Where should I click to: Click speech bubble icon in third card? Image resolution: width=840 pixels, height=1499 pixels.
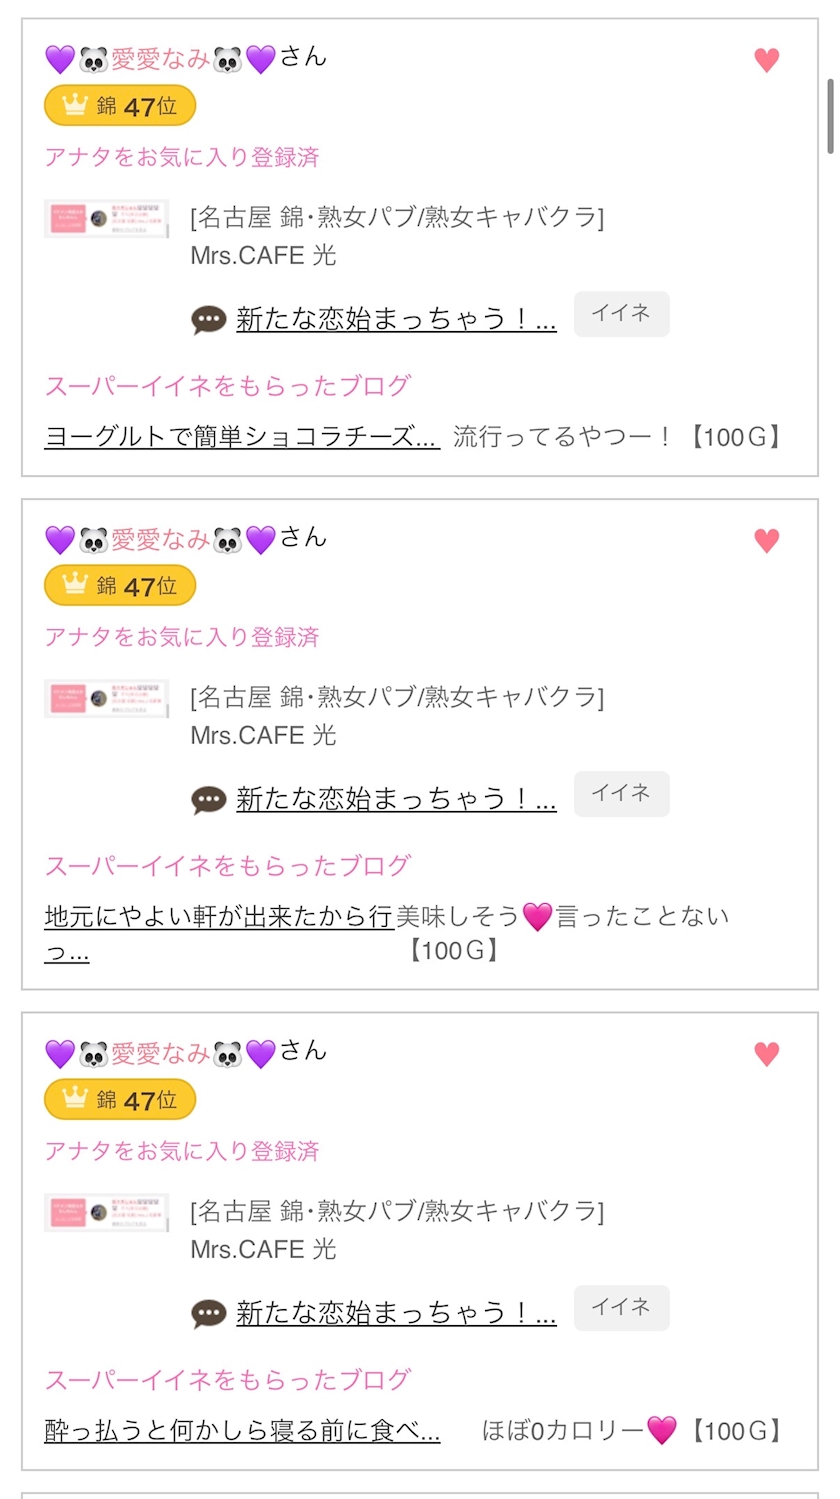pos(209,1314)
